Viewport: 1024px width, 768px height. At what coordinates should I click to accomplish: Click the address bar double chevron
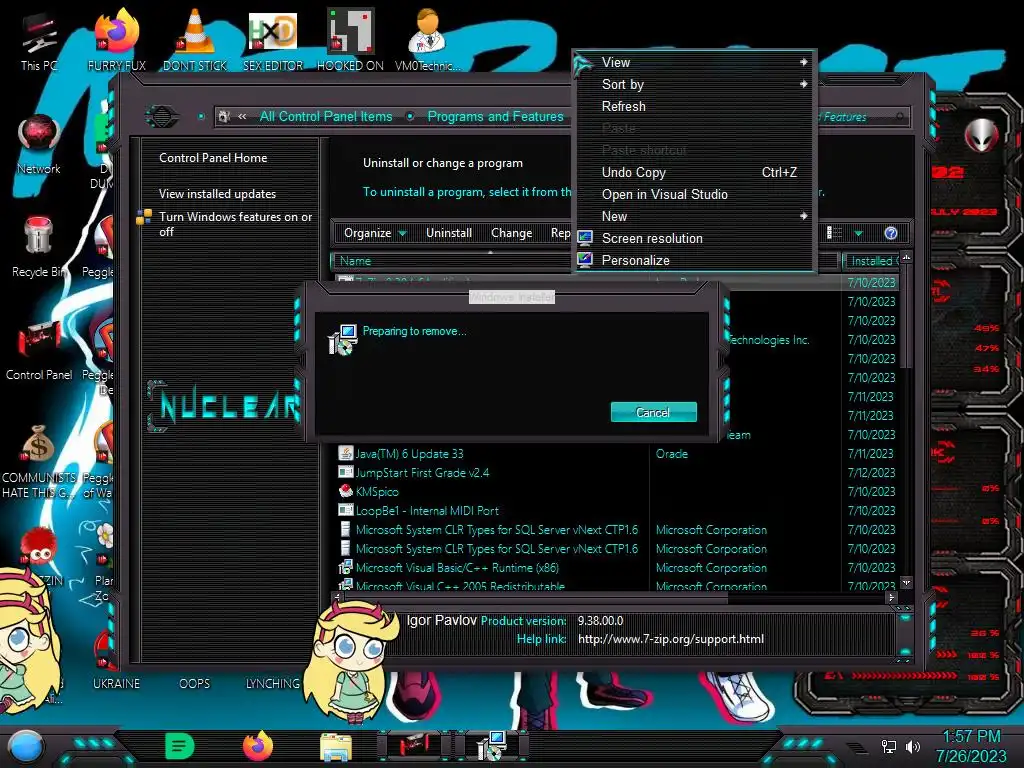pyautogui.click(x=242, y=117)
